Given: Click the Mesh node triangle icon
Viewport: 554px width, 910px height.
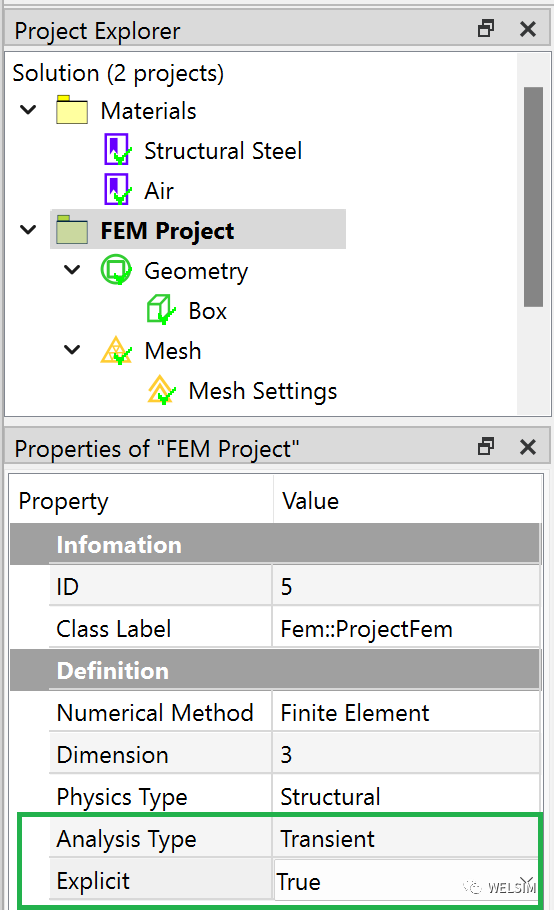Looking at the screenshot, I should [x=116, y=351].
